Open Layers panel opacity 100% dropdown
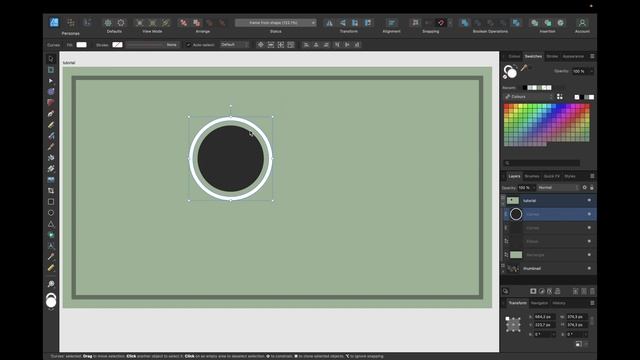 [527, 188]
